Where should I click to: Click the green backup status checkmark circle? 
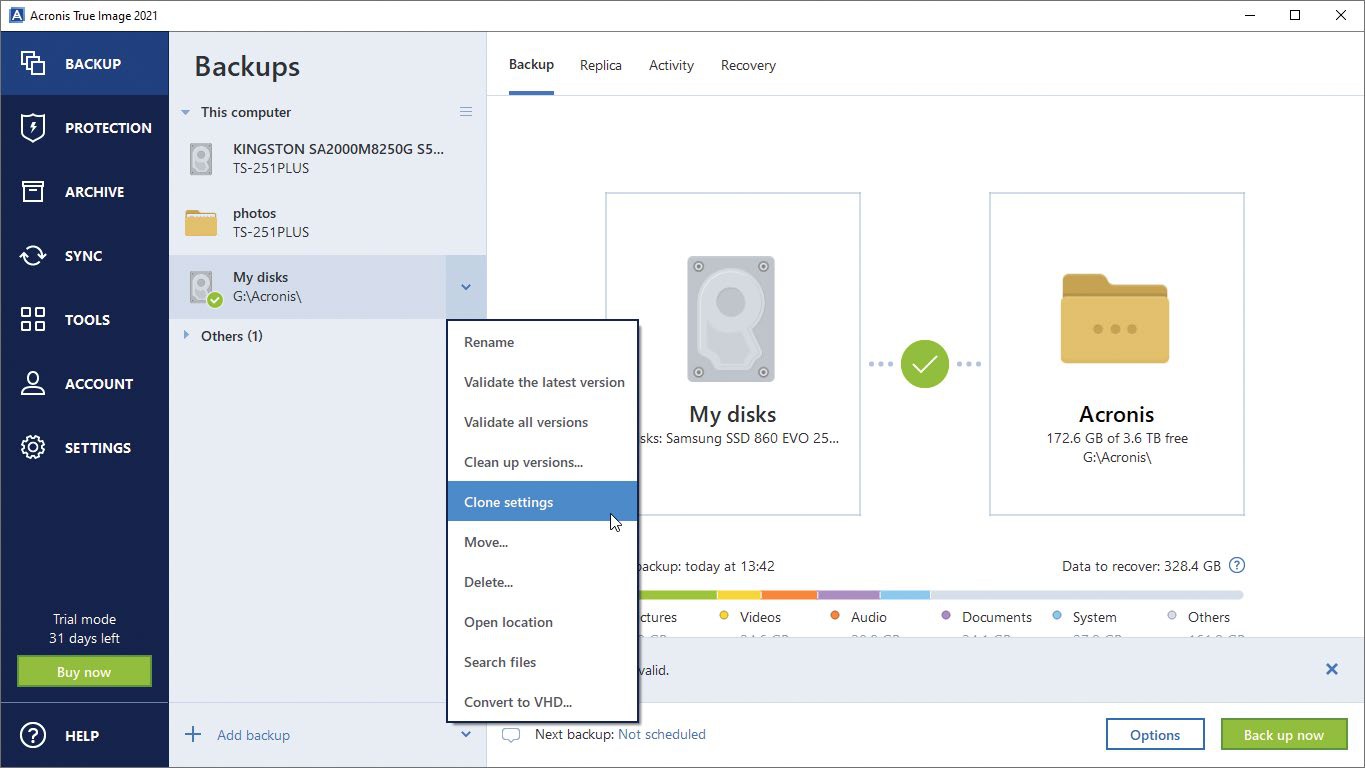[x=925, y=364]
